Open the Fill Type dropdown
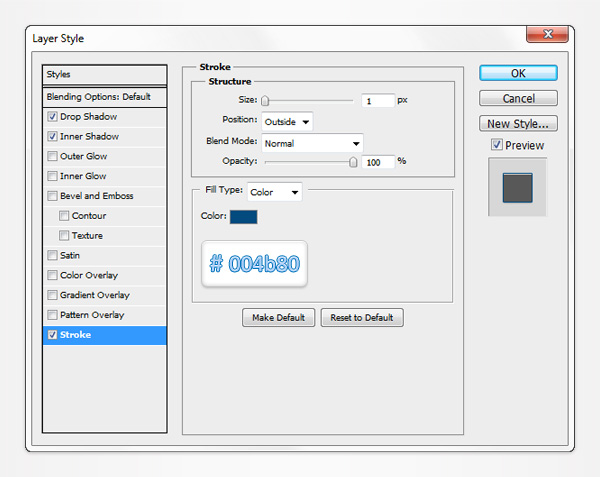 pos(274,192)
